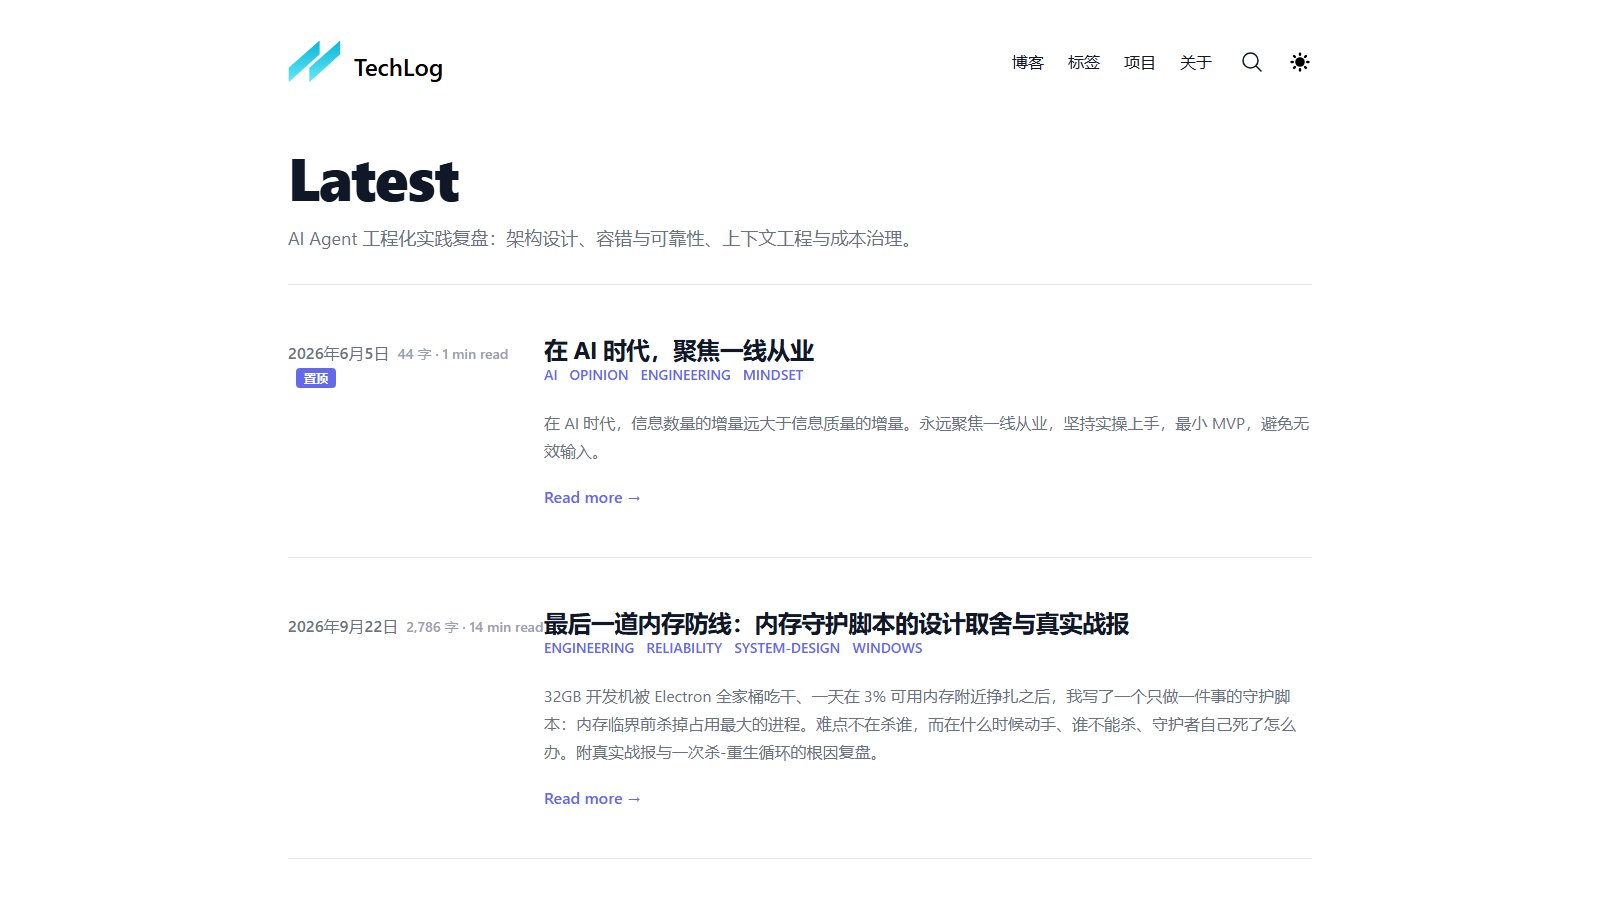Click the date 2026年9月22日
Image resolution: width=1600 pixels, height=900 pixels.
(x=343, y=627)
